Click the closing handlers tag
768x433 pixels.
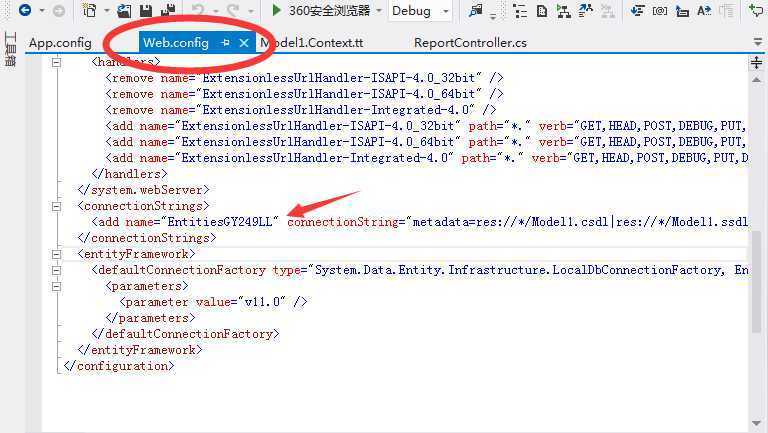129,174
